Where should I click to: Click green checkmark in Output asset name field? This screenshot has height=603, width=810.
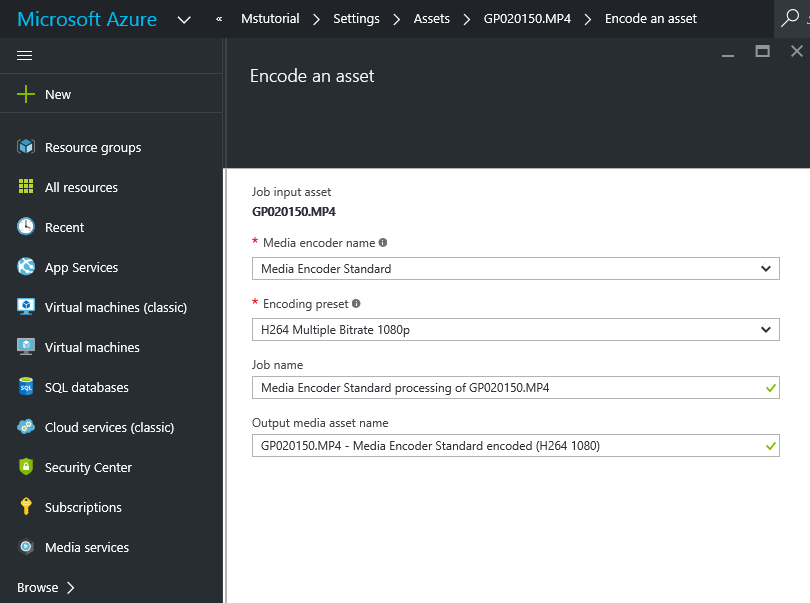click(771, 445)
